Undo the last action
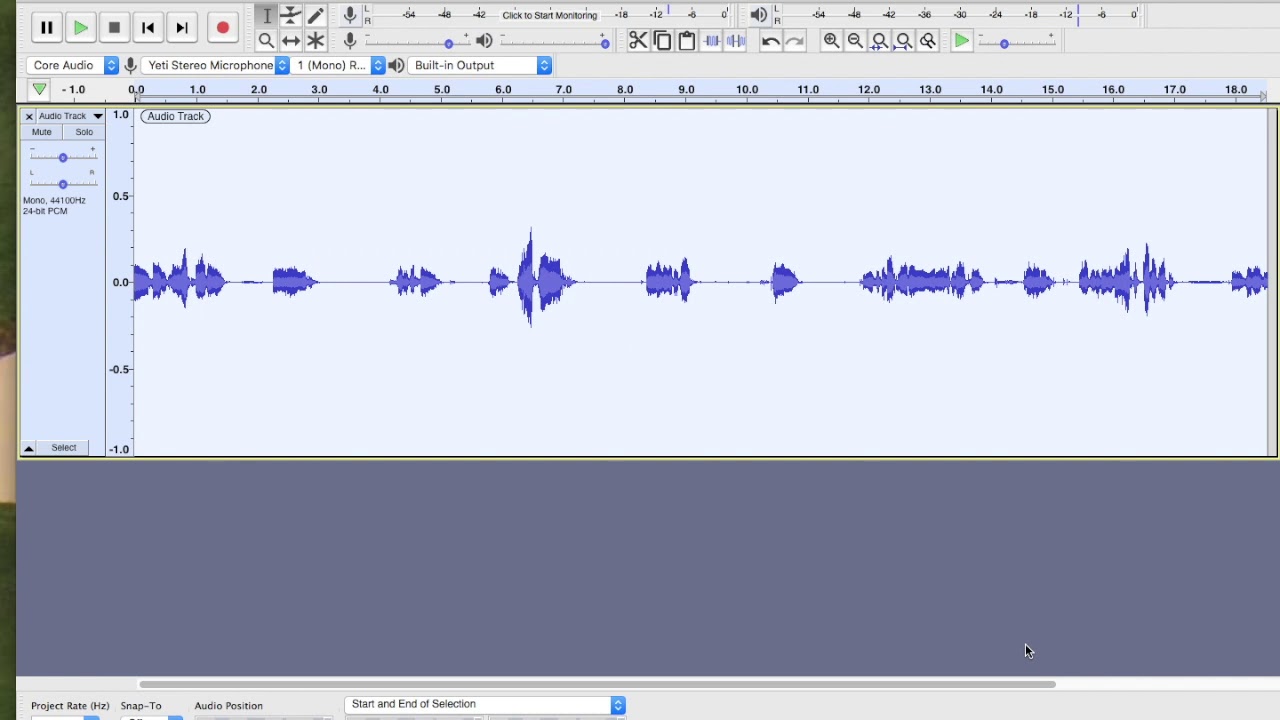This screenshot has height=720, width=1280. pyautogui.click(x=770, y=41)
